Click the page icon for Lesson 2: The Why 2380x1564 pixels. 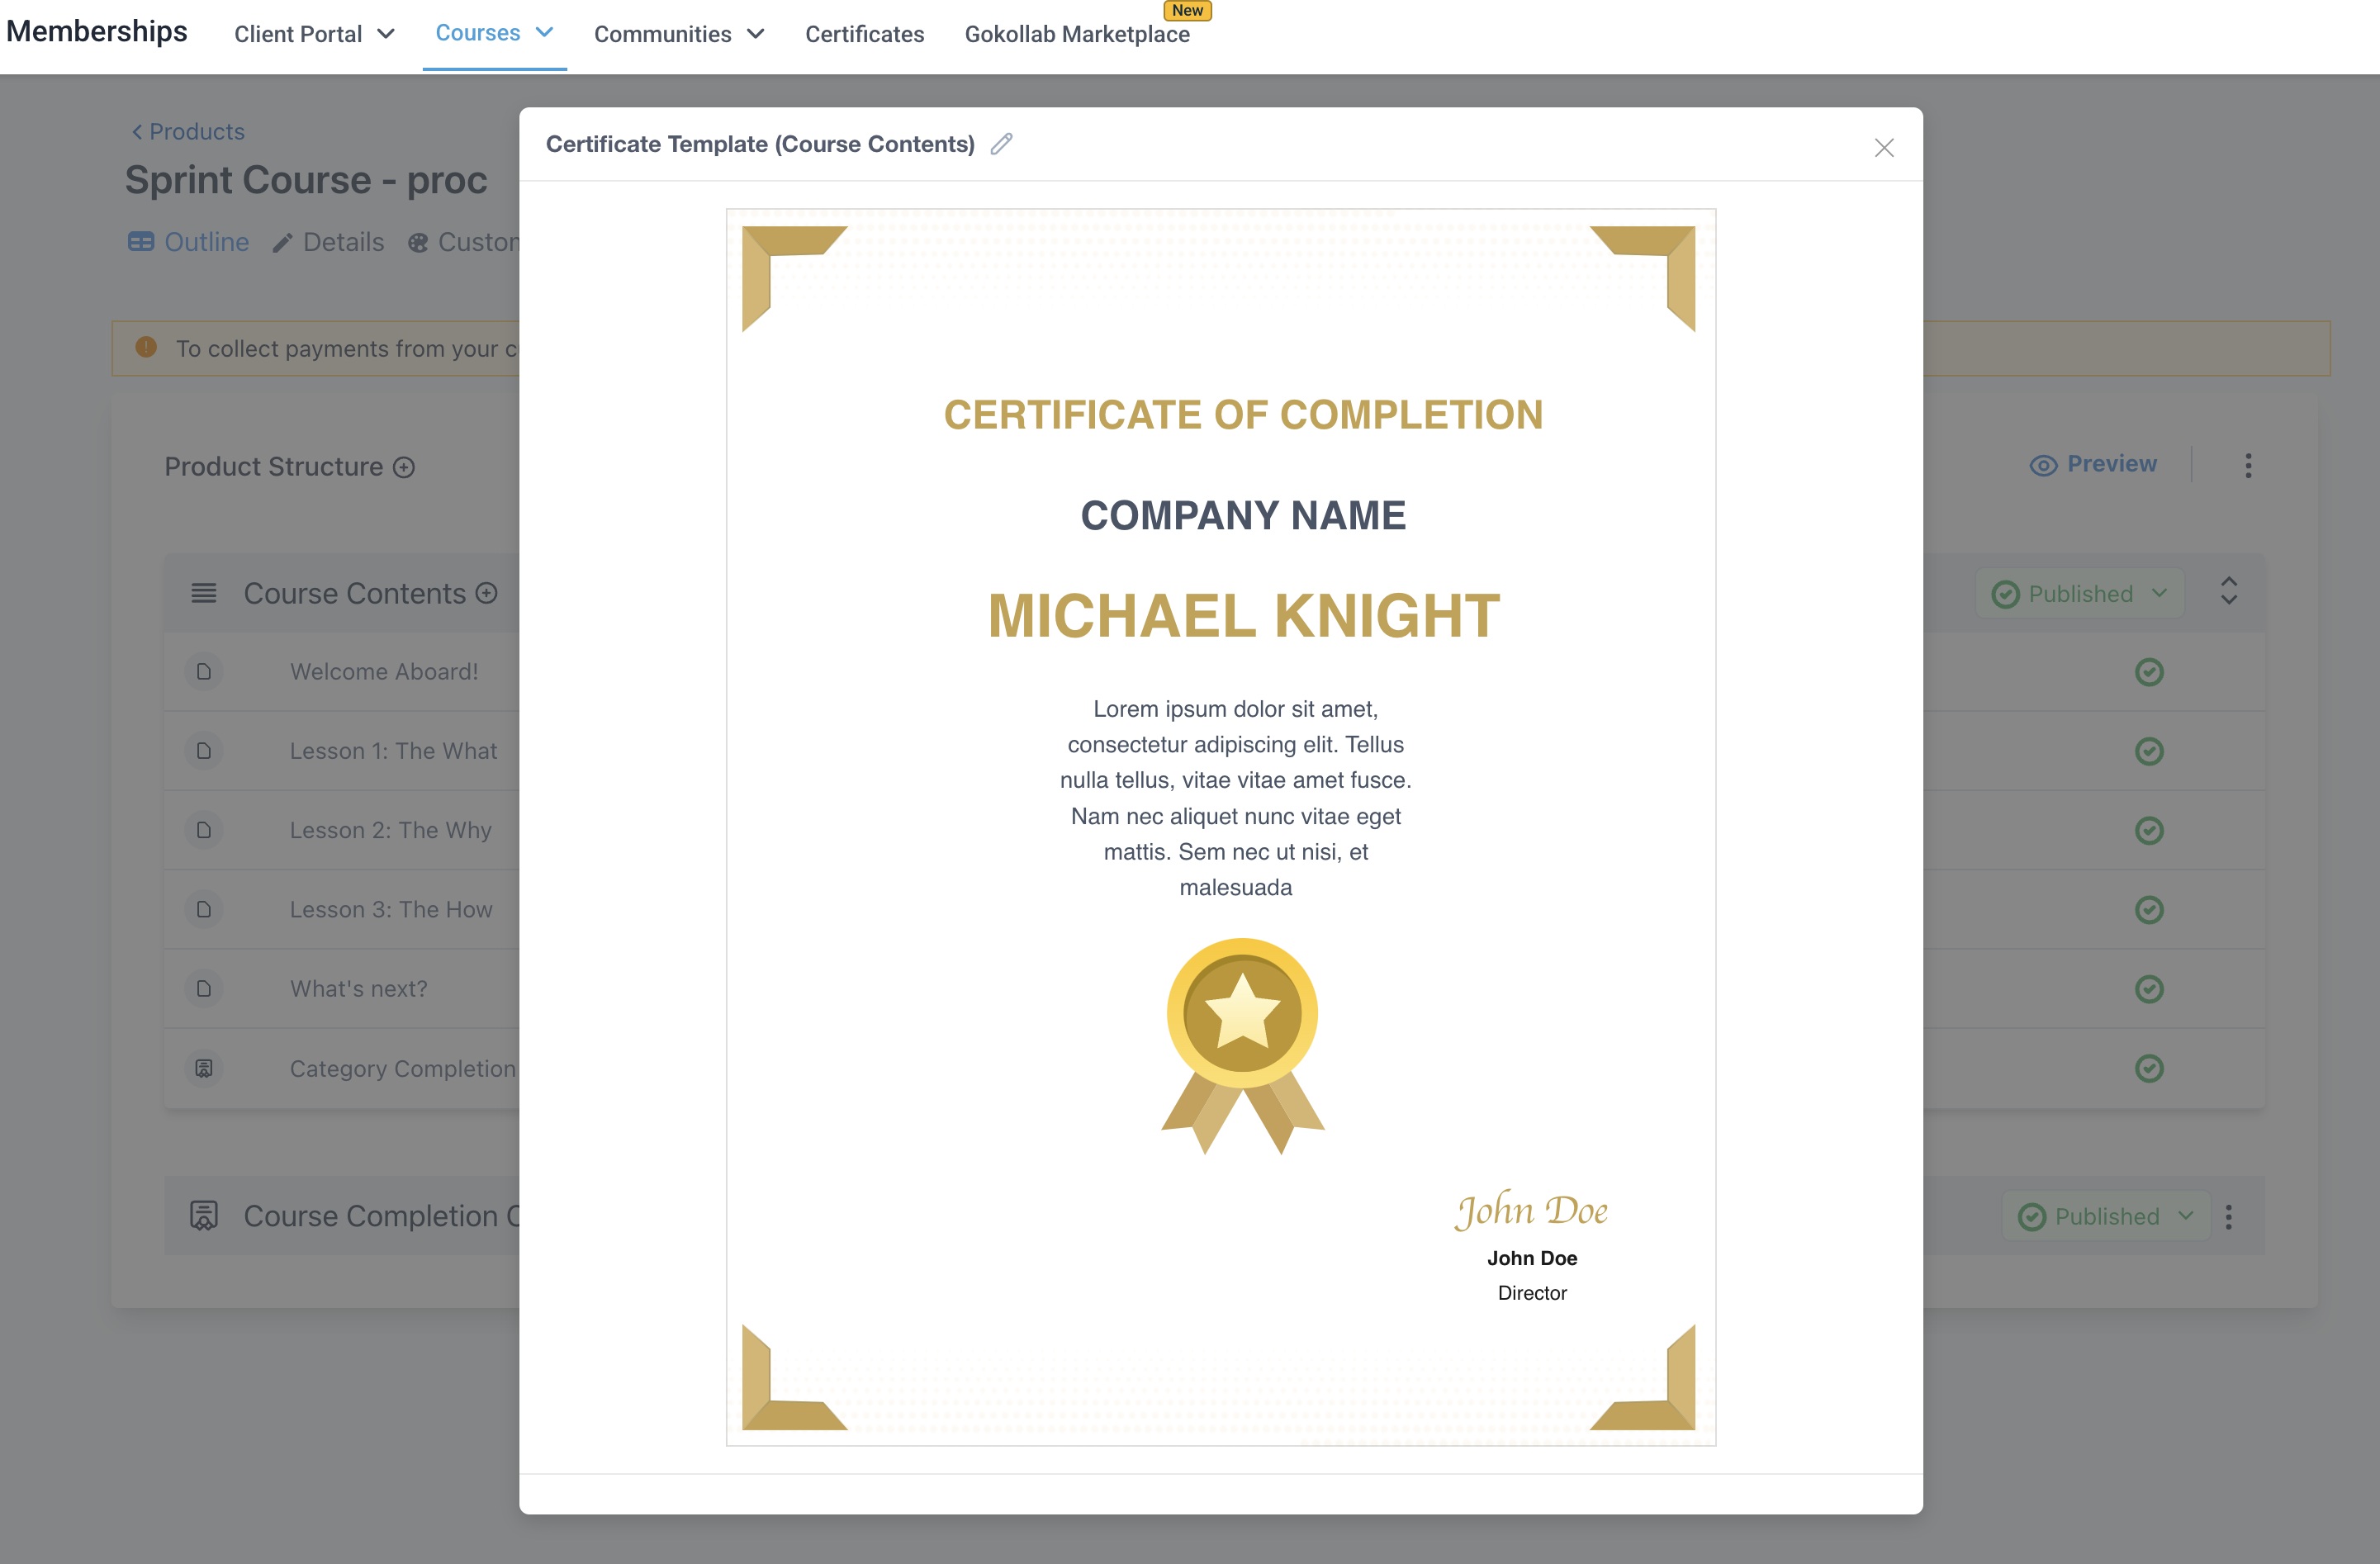click(204, 830)
